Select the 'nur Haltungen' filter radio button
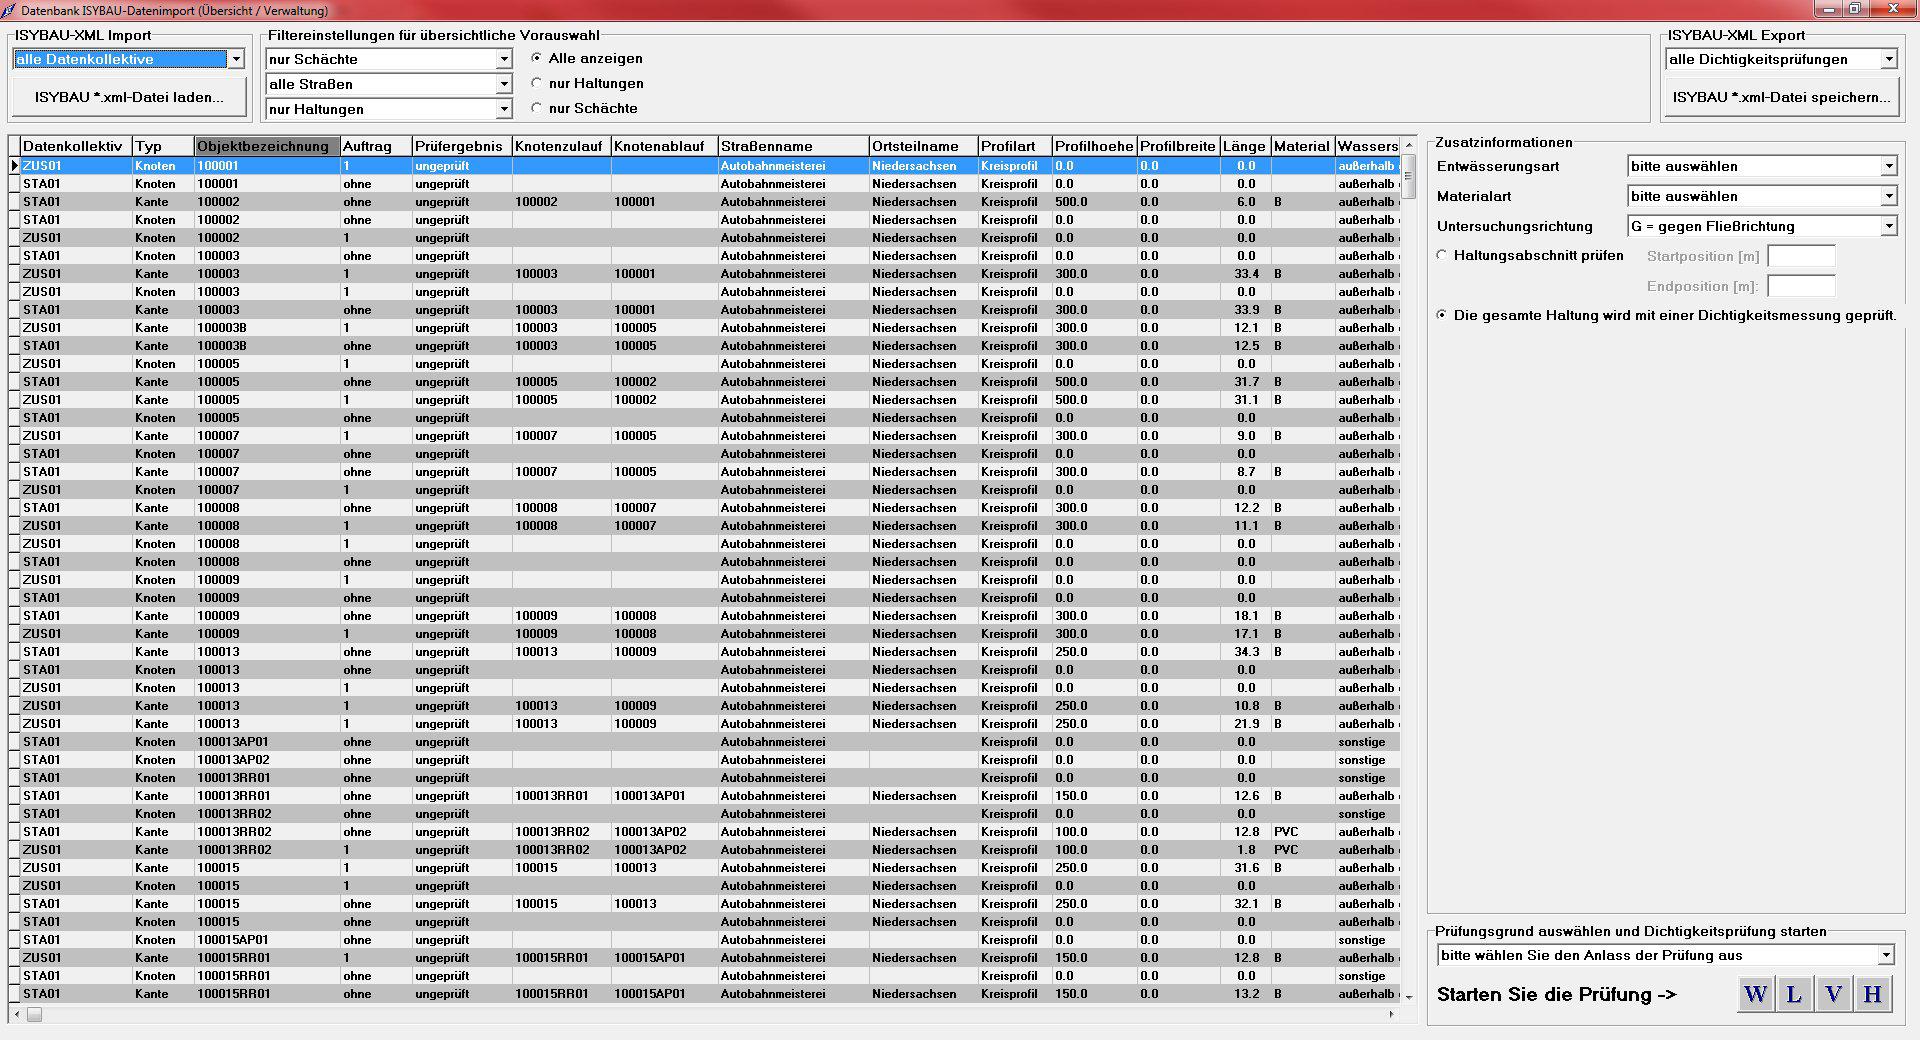This screenshot has height=1040, width=1920. (x=538, y=84)
